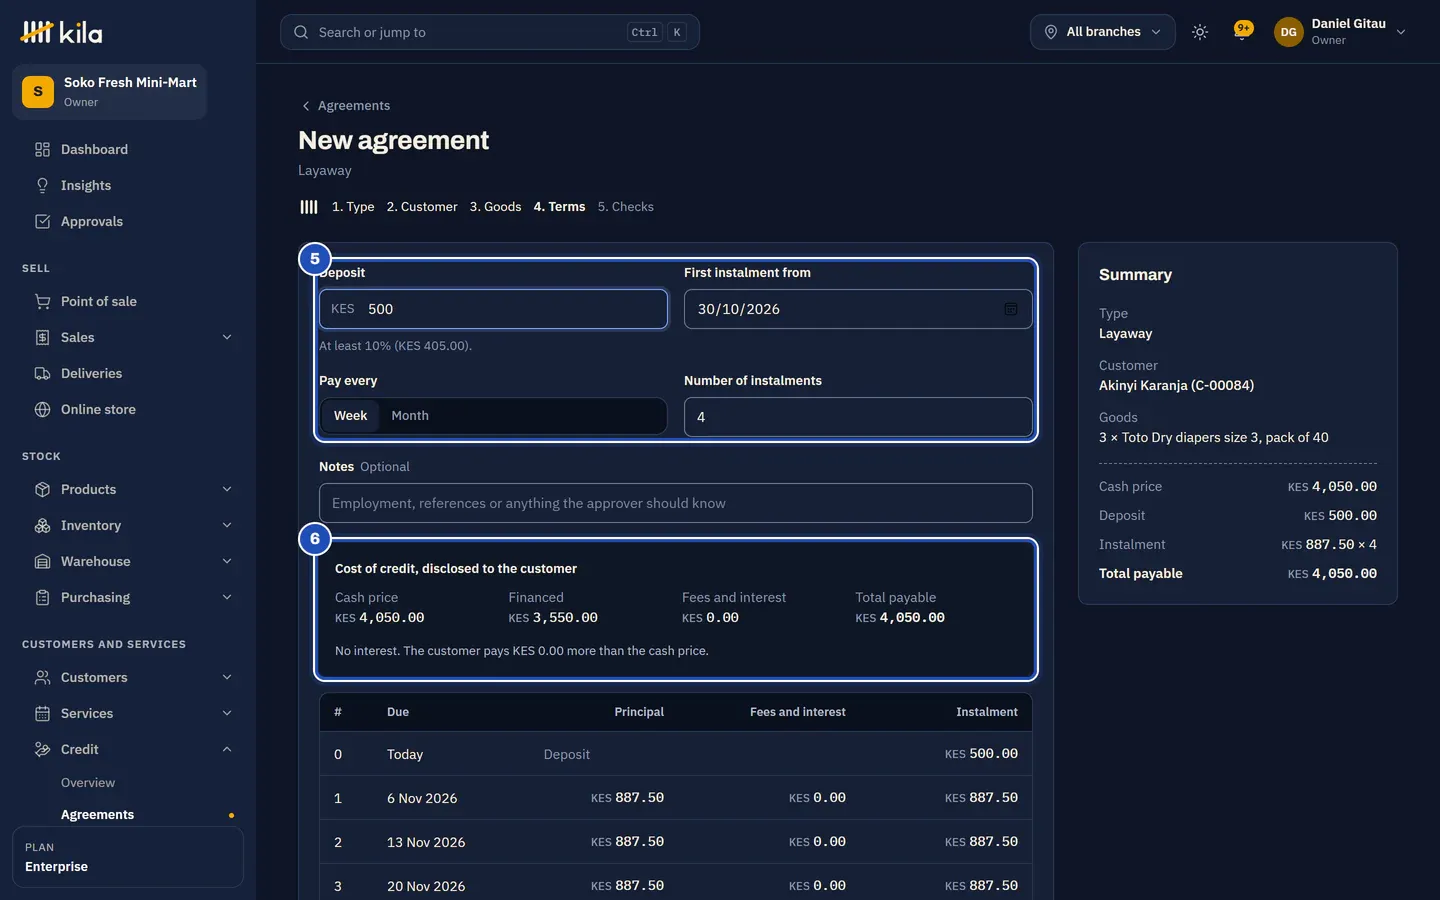This screenshot has height=900, width=1440.
Task: Click the First instalment from date field
Action: (858, 309)
